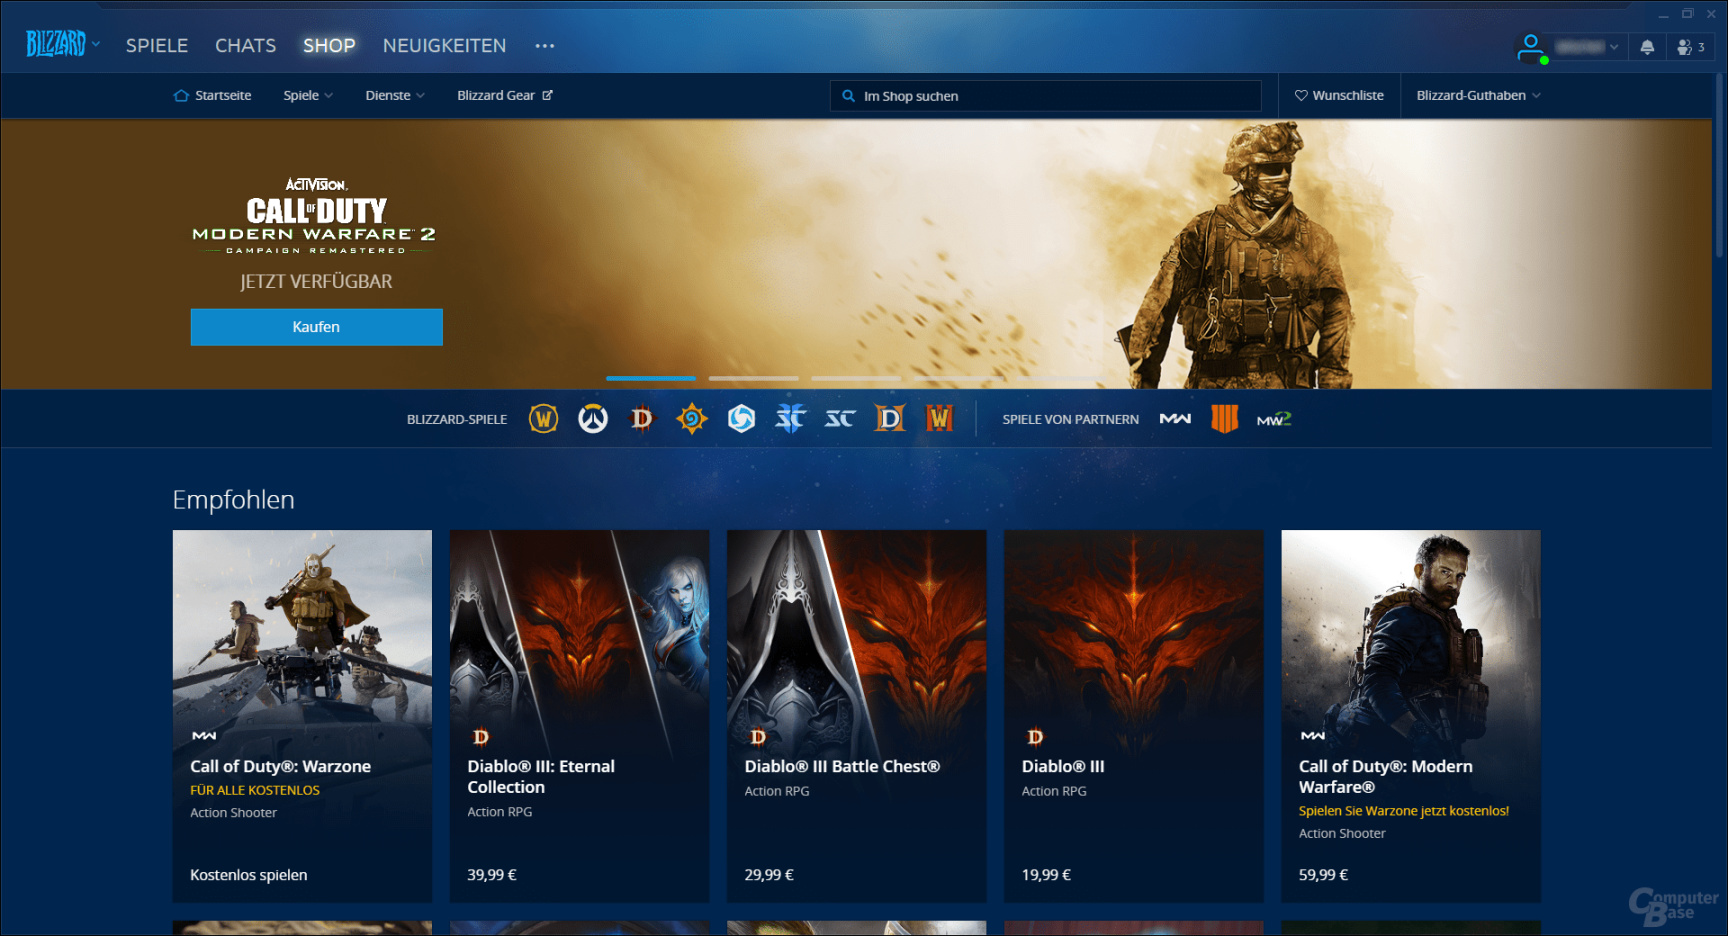
Task: Click the search magnifier icon
Action: [x=848, y=96]
